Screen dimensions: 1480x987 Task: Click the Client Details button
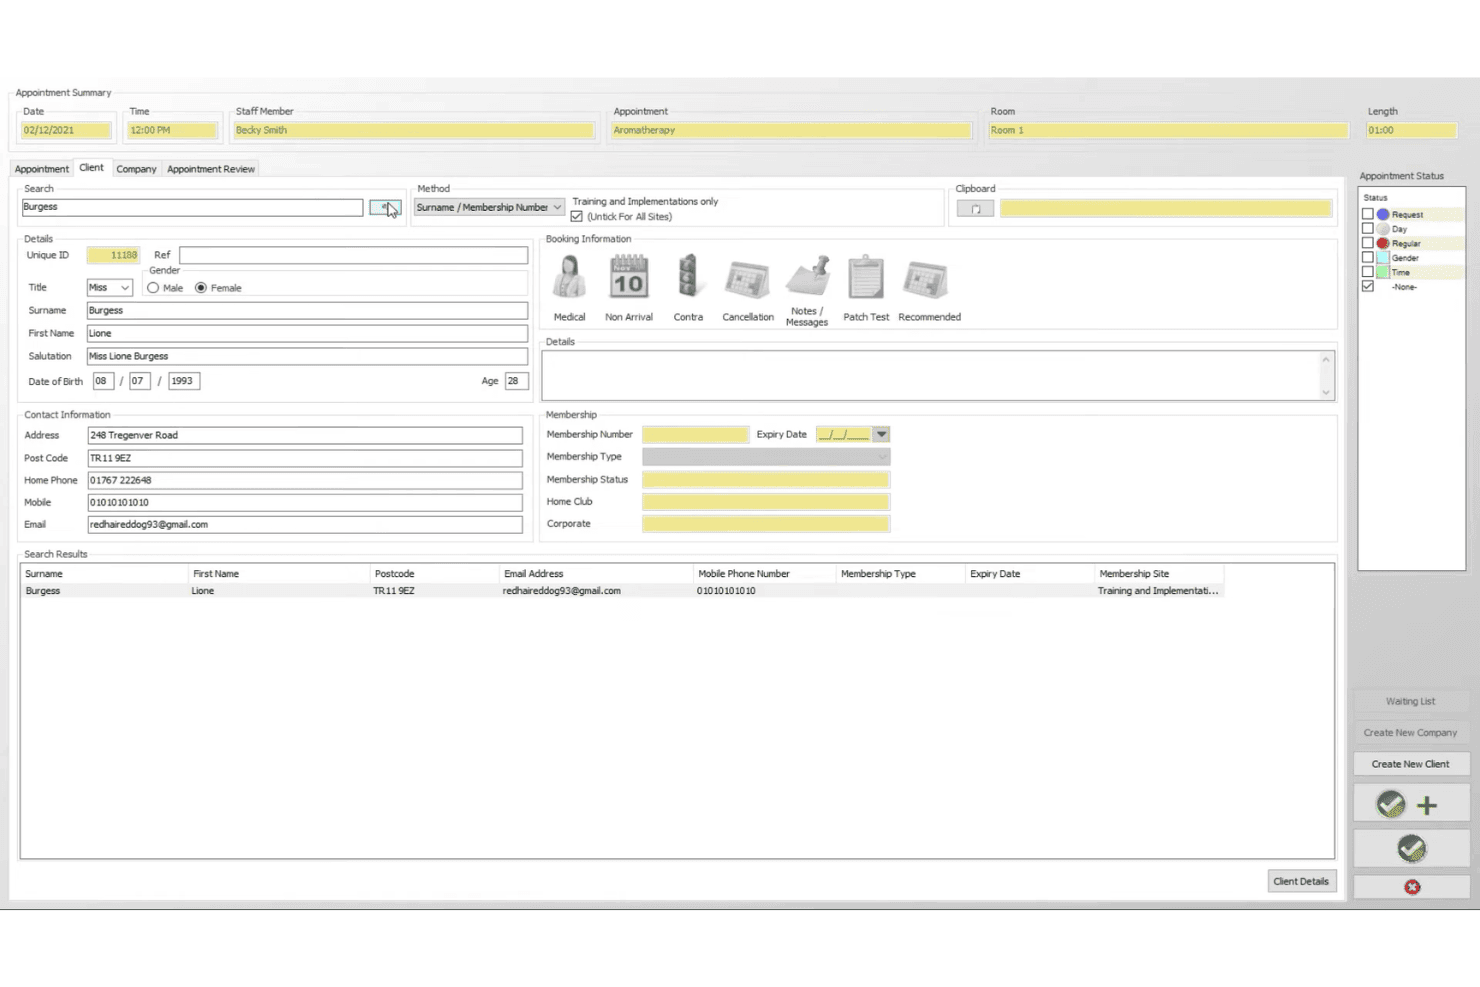(1301, 881)
